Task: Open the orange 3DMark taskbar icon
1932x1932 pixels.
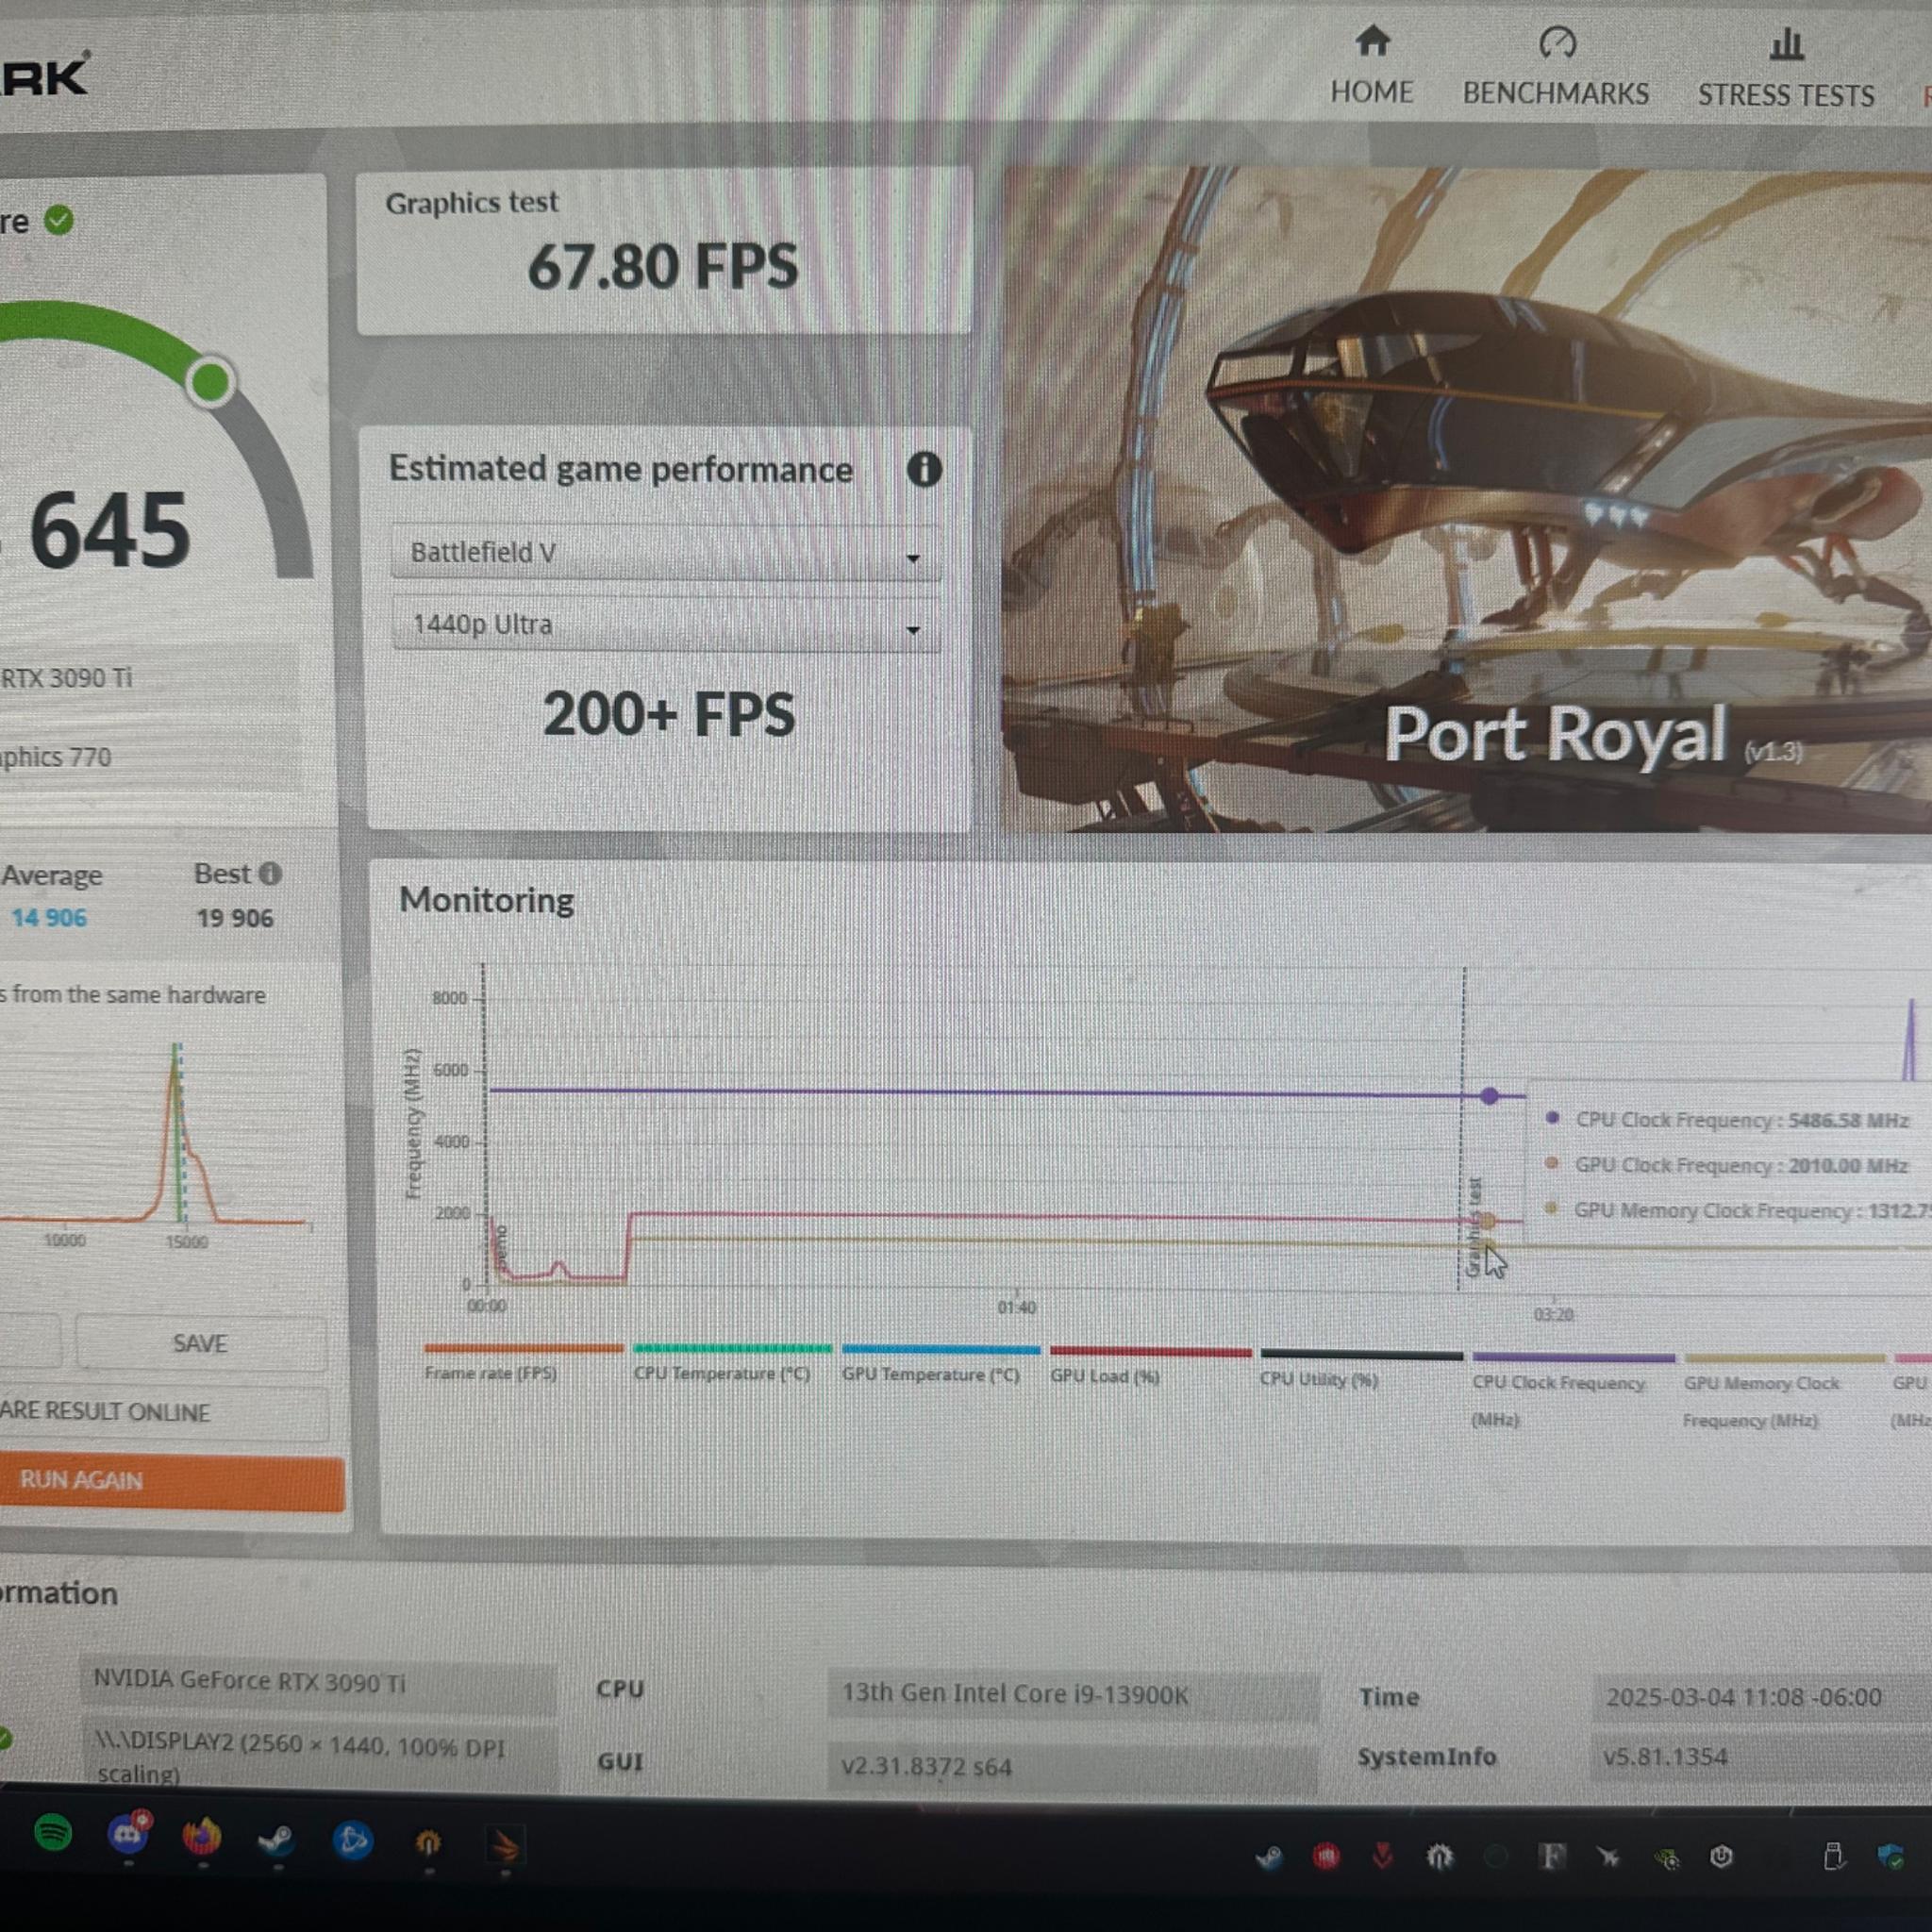Action: [504, 1846]
